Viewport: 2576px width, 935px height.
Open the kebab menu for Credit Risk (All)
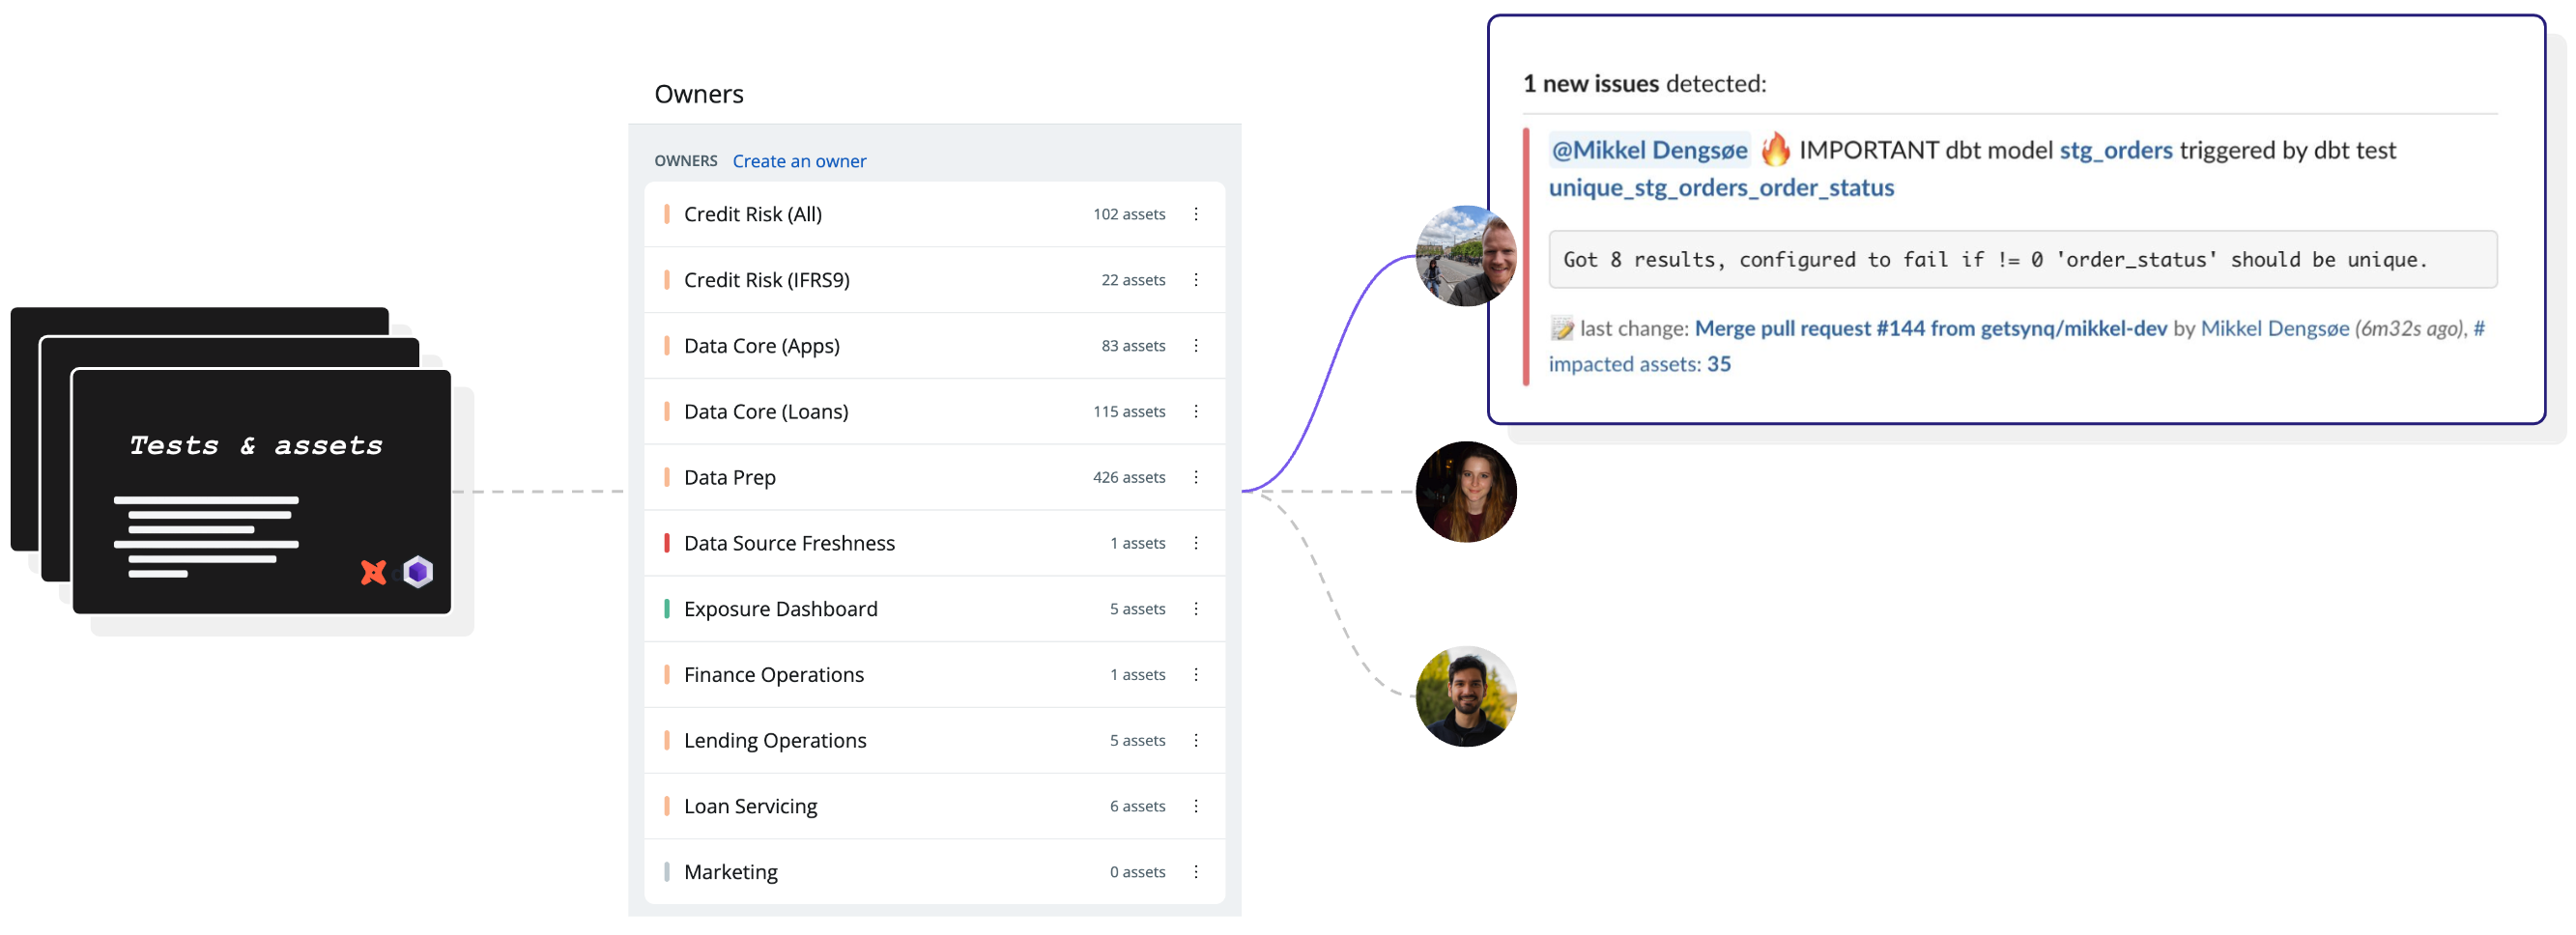coord(1195,214)
